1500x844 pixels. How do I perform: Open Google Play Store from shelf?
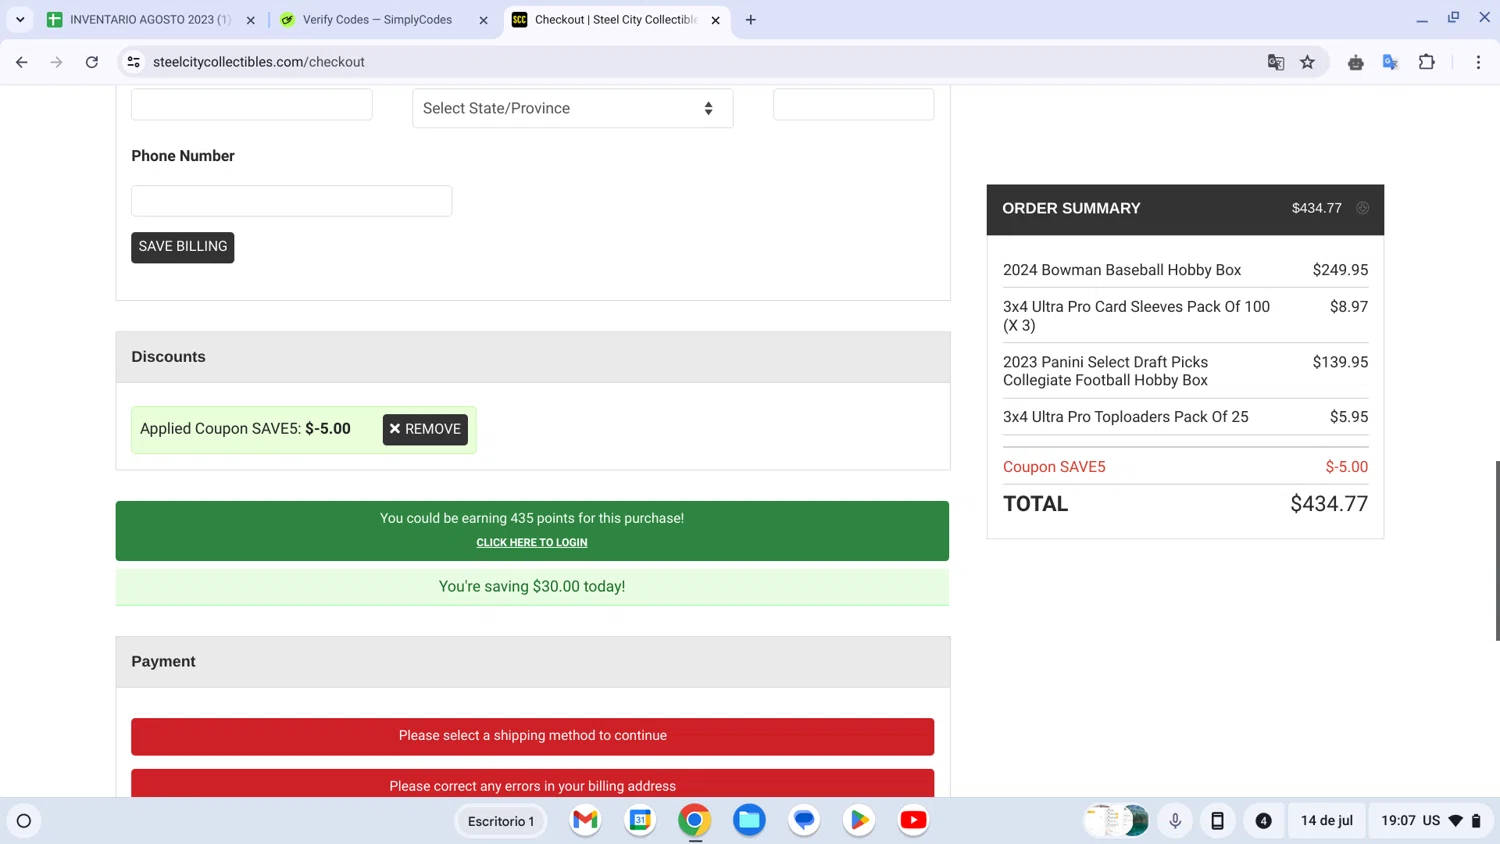pyautogui.click(x=859, y=820)
